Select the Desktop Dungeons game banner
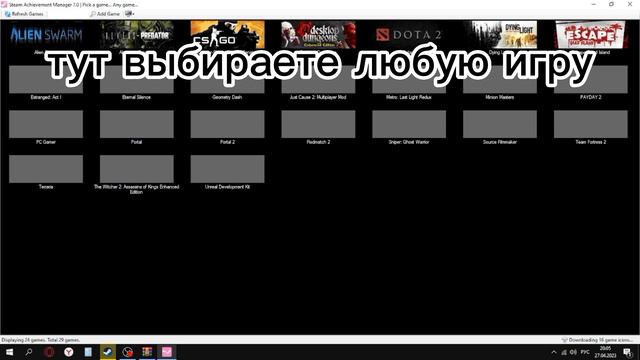The height and width of the screenshot is (360, 640). [318, 35]
